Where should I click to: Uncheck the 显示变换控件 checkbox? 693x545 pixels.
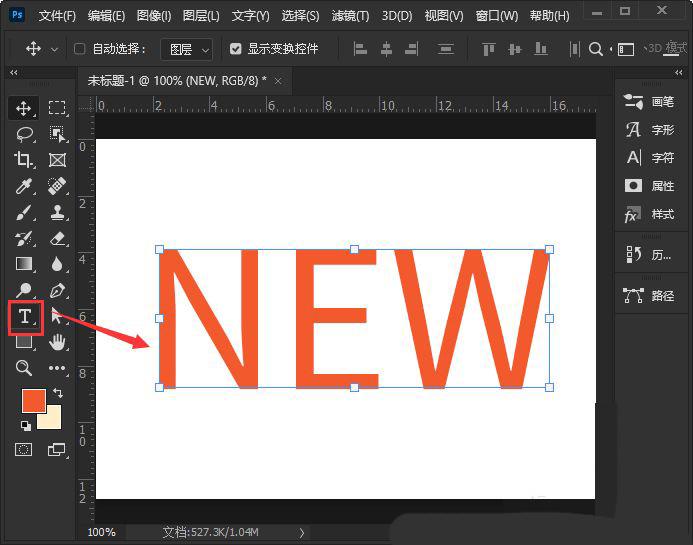(x=236, y=49)
